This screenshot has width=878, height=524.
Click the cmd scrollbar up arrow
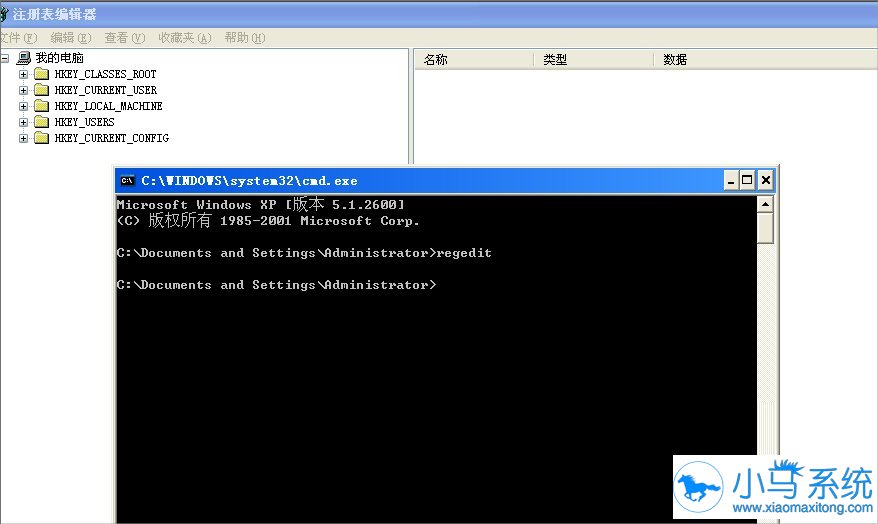point(765,204)
